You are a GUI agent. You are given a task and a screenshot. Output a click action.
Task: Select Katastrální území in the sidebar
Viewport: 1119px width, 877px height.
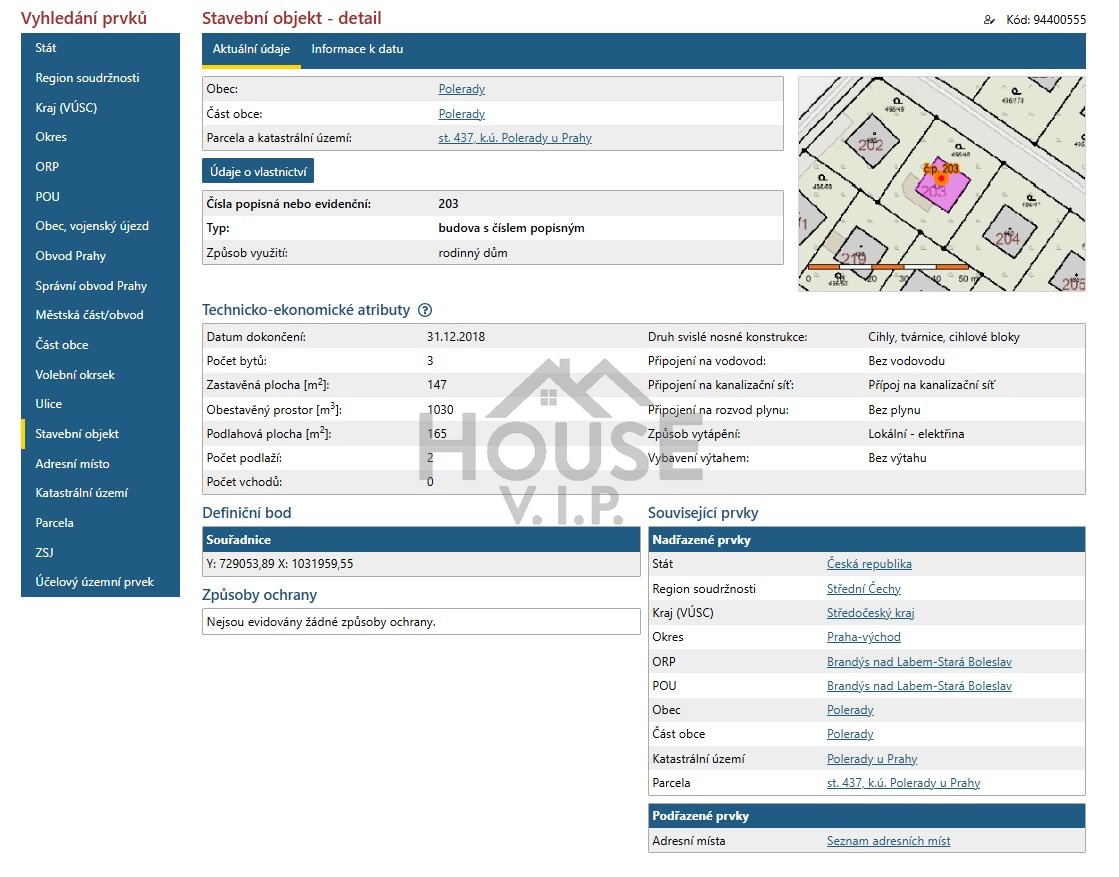(81, 493)
